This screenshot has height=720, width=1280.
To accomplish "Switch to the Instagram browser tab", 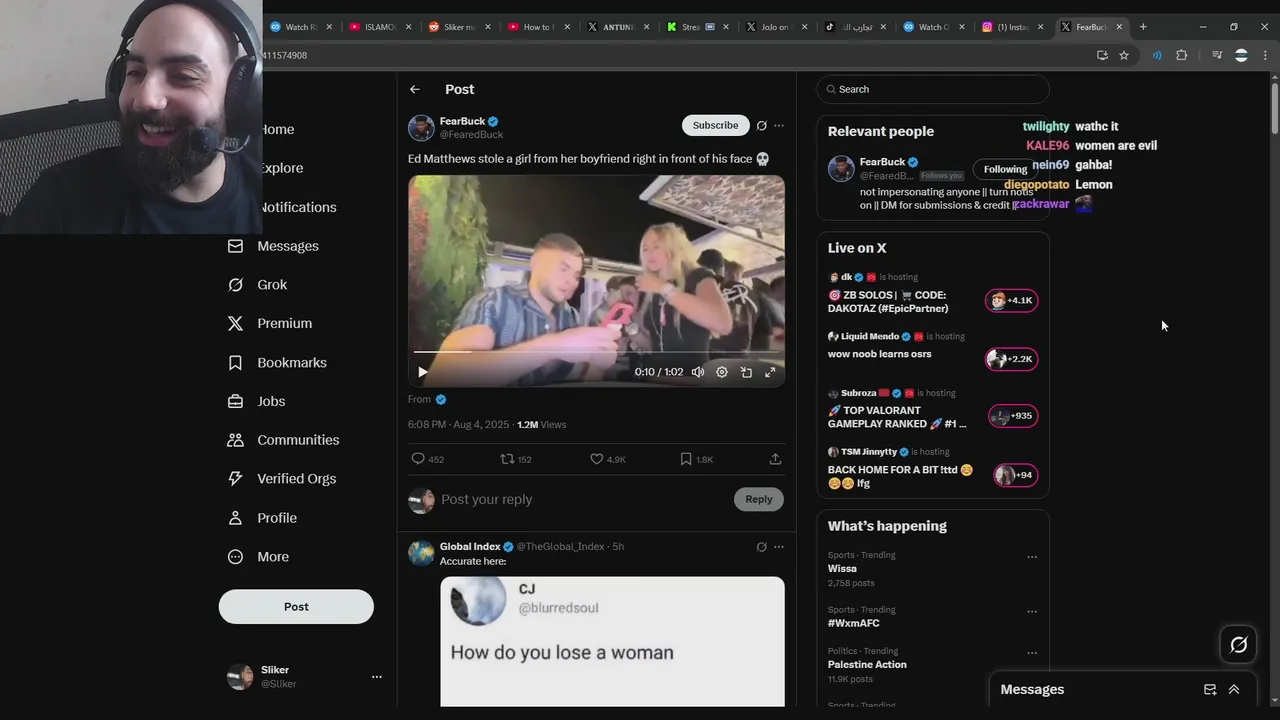I will (1013, 27).
